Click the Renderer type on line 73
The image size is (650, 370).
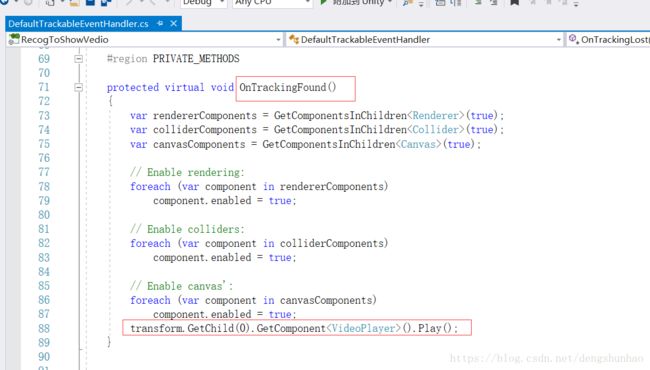435,116
